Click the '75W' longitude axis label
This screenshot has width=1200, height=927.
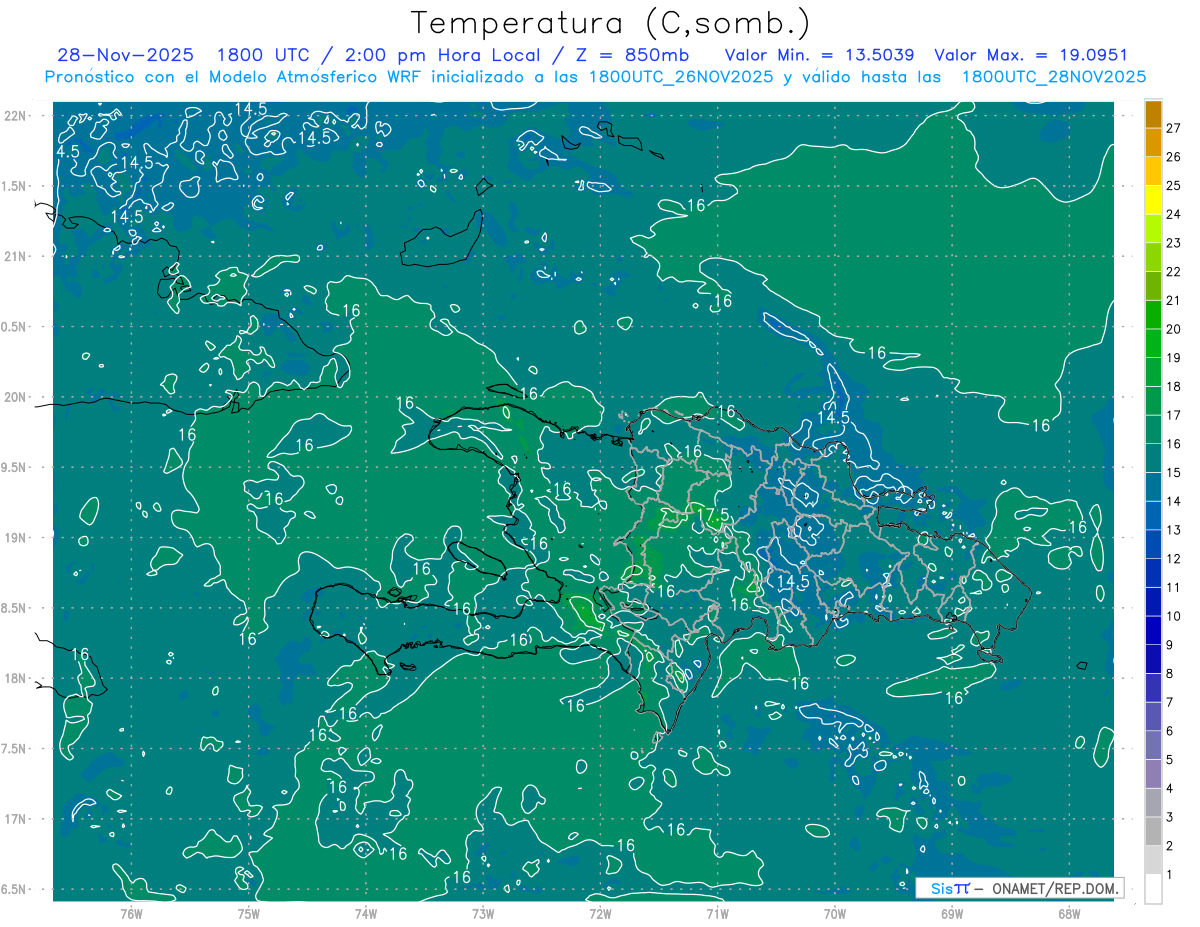[248, 913]
